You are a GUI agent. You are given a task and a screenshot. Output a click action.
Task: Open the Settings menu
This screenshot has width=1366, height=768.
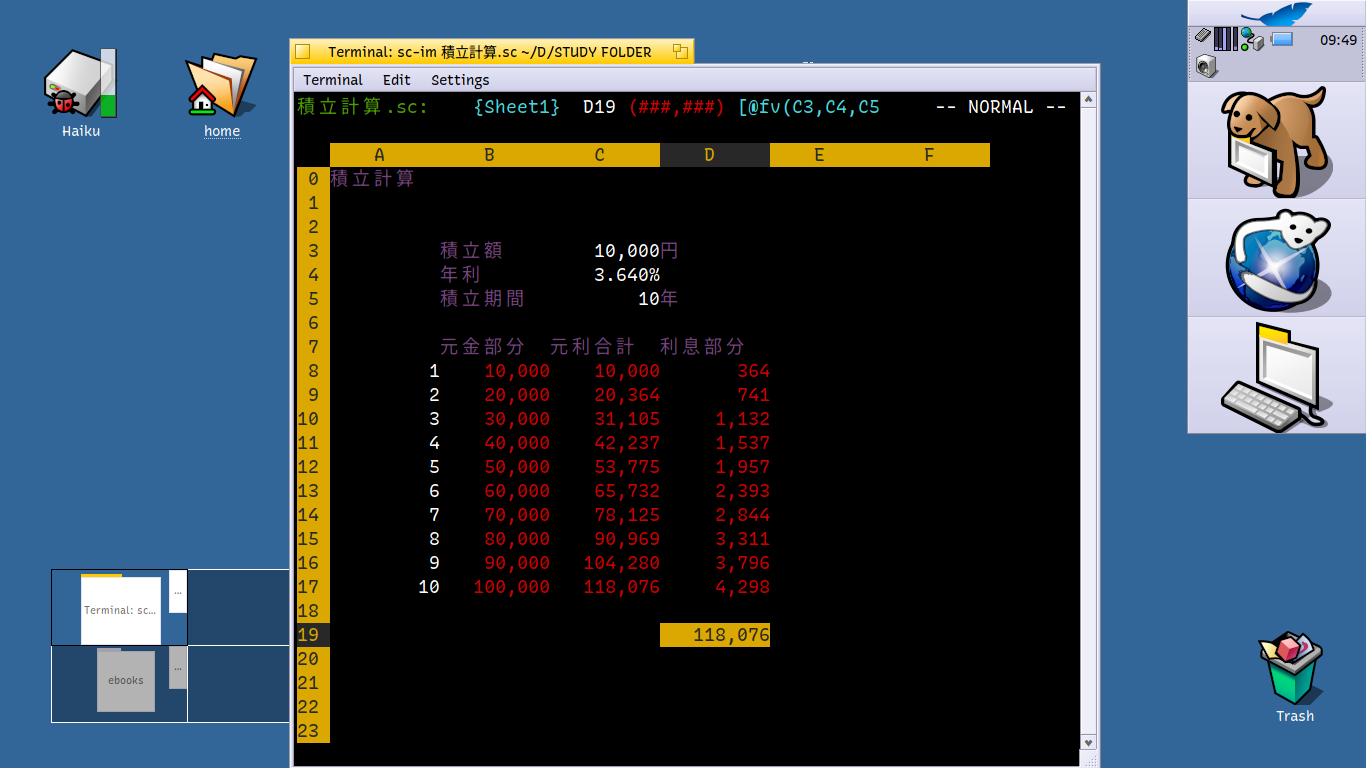[460, 80]
